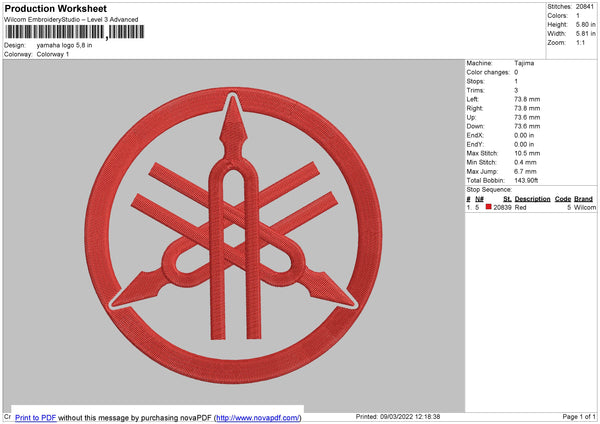The width and height of the screenshot is (600, 424).
Task: Click the 'Print to PDF' link
Action: click(x=36, y=418)
